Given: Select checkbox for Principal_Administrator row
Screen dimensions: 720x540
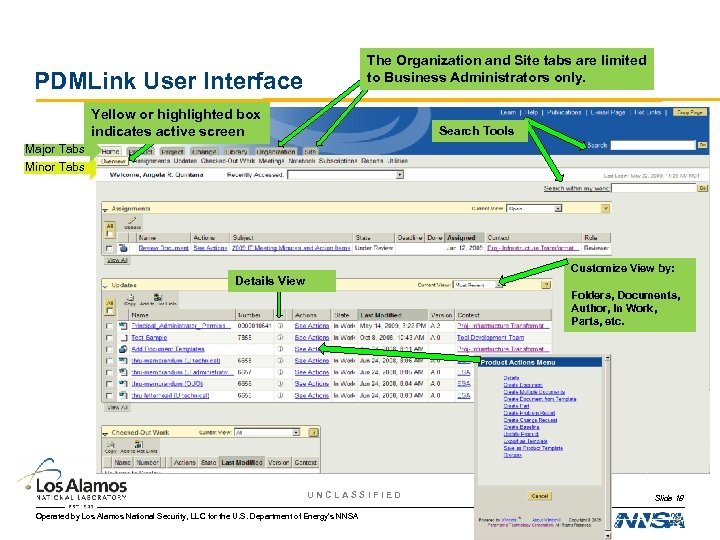Looking at the screenshot, I should 109,326.
